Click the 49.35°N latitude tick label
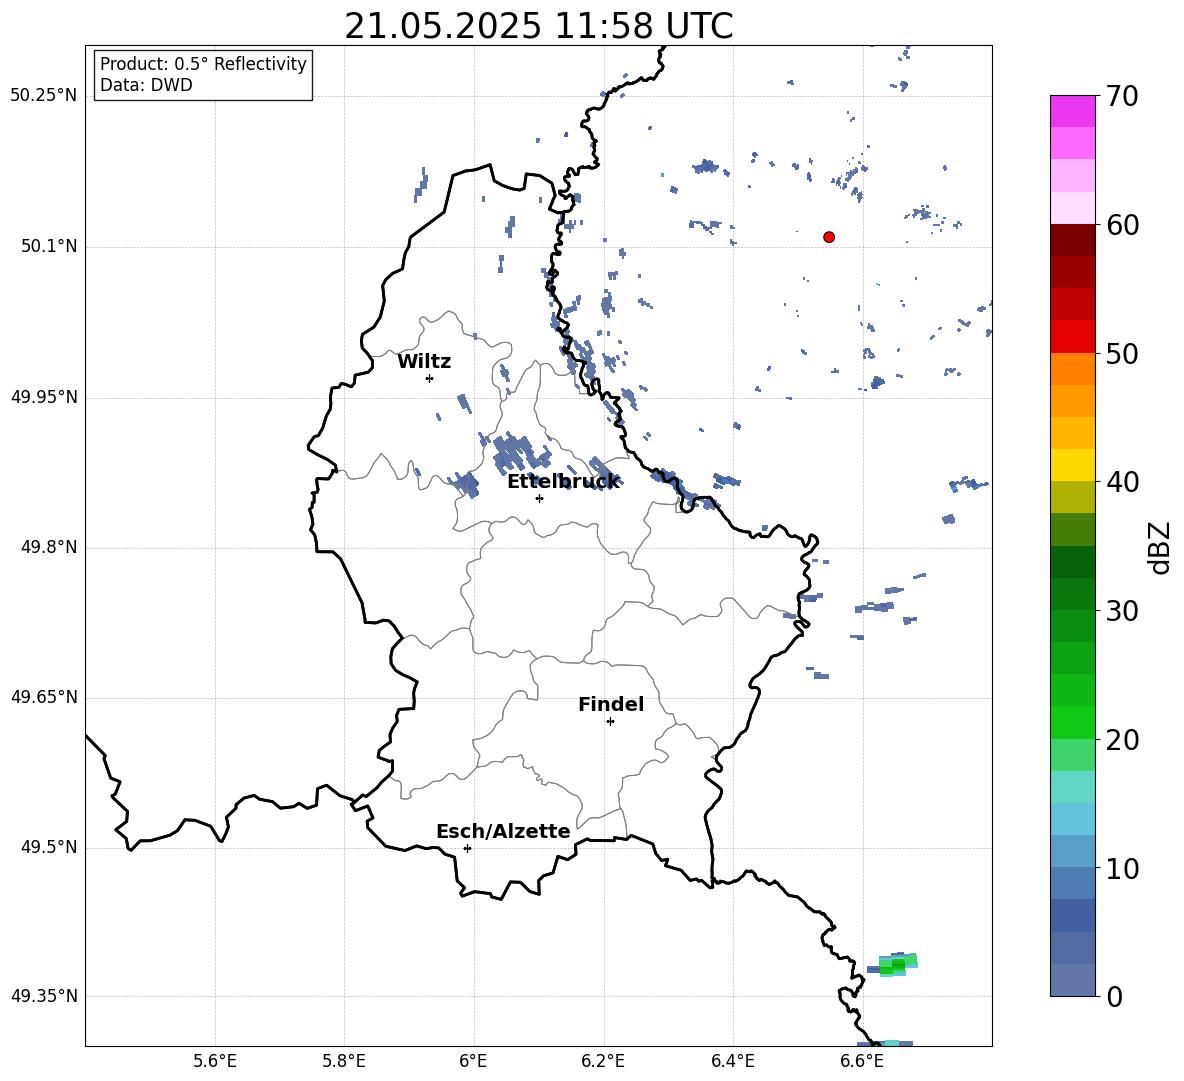Screen dimensions: 1184x1081 tap(43, 996)
